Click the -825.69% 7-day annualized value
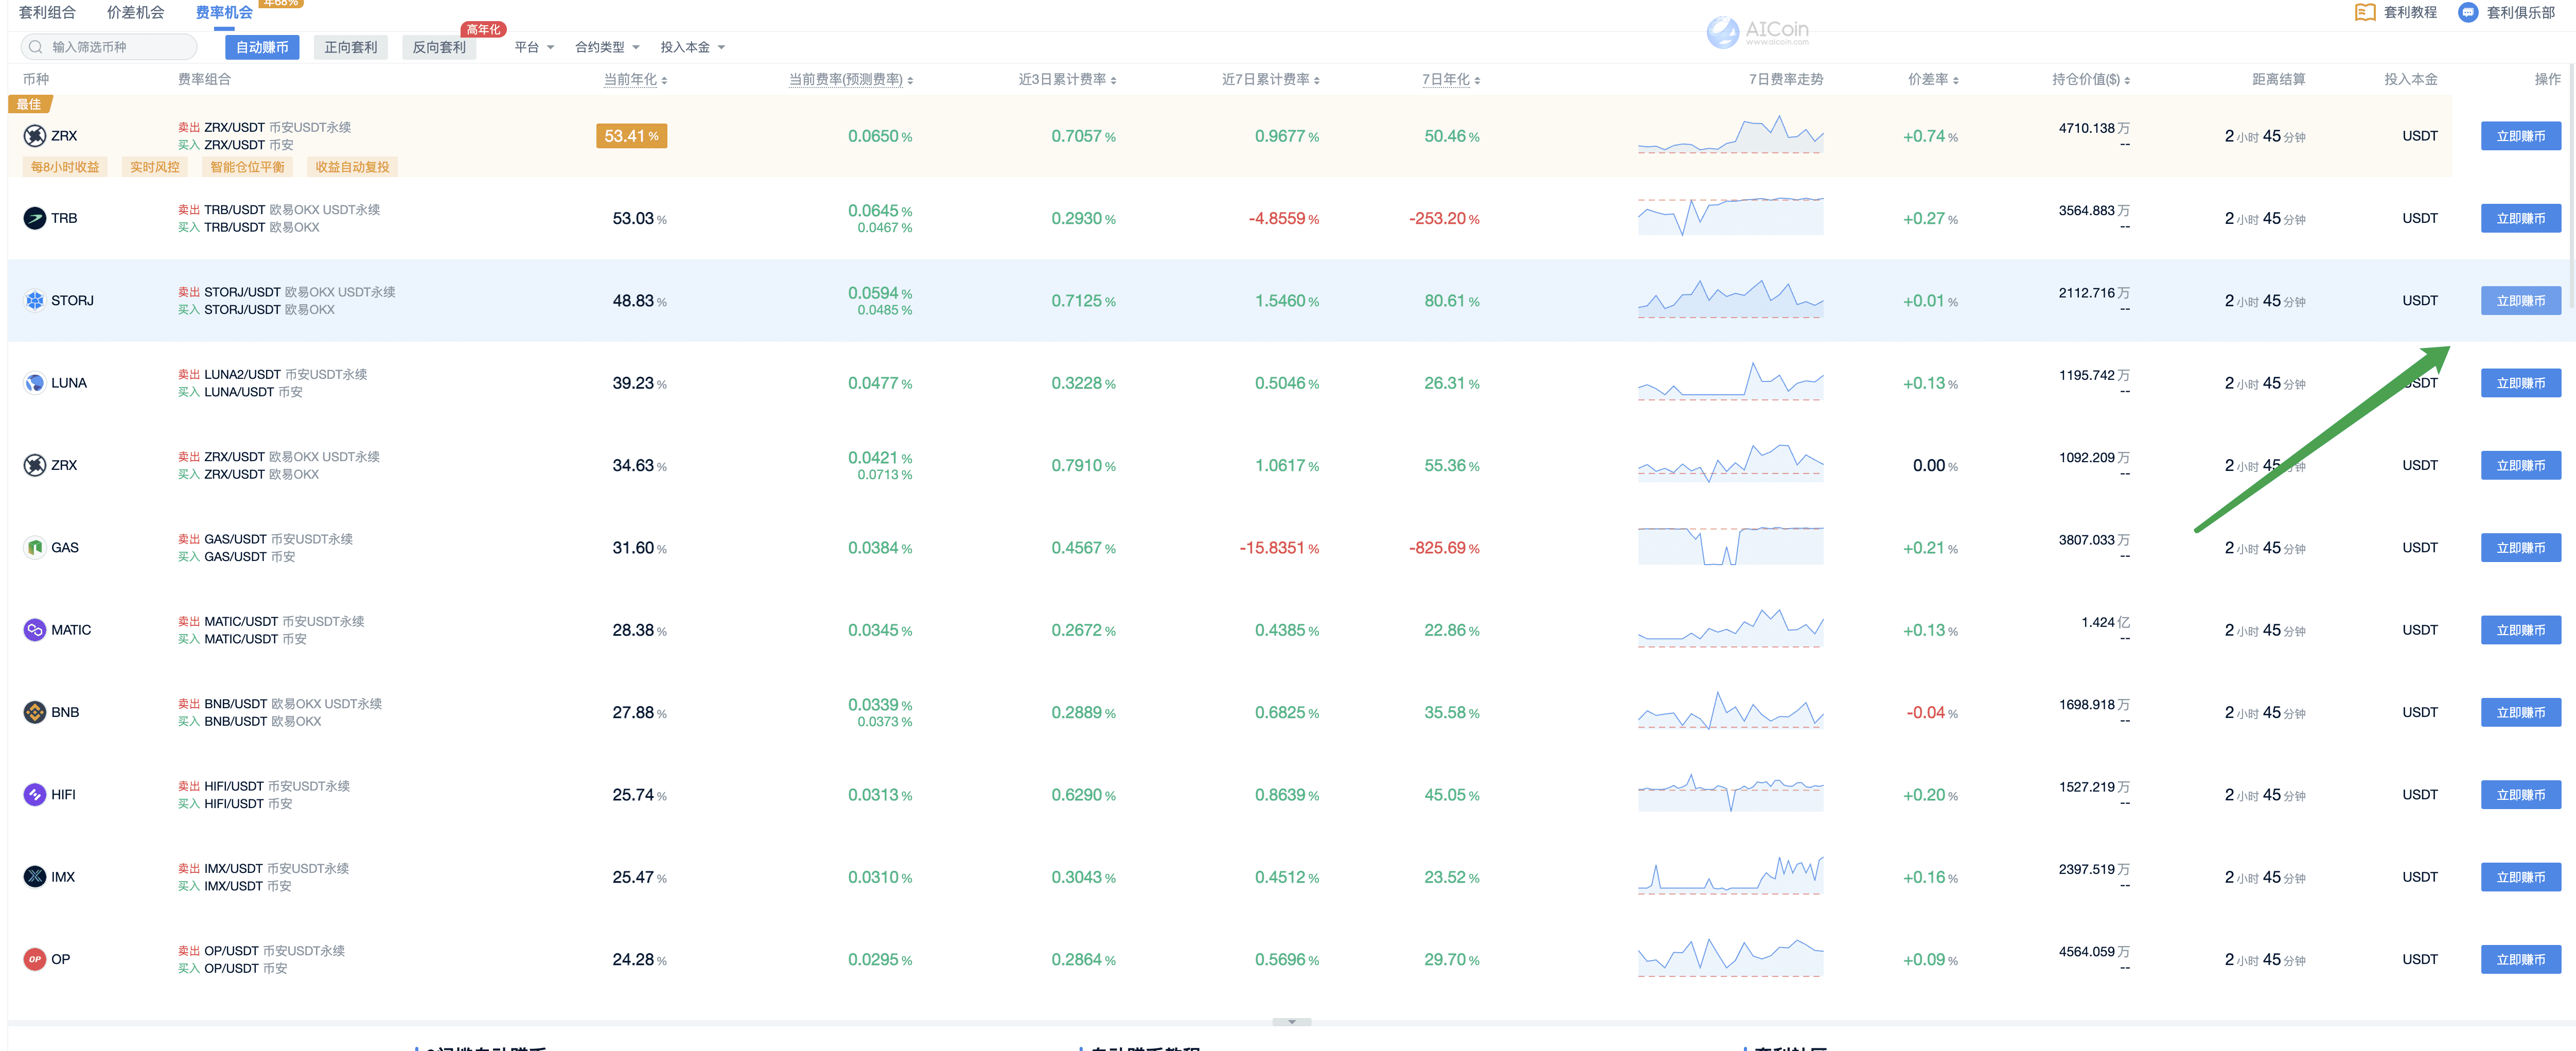Screen dimensions: 2576x1051 click(x=1444, y=548)
